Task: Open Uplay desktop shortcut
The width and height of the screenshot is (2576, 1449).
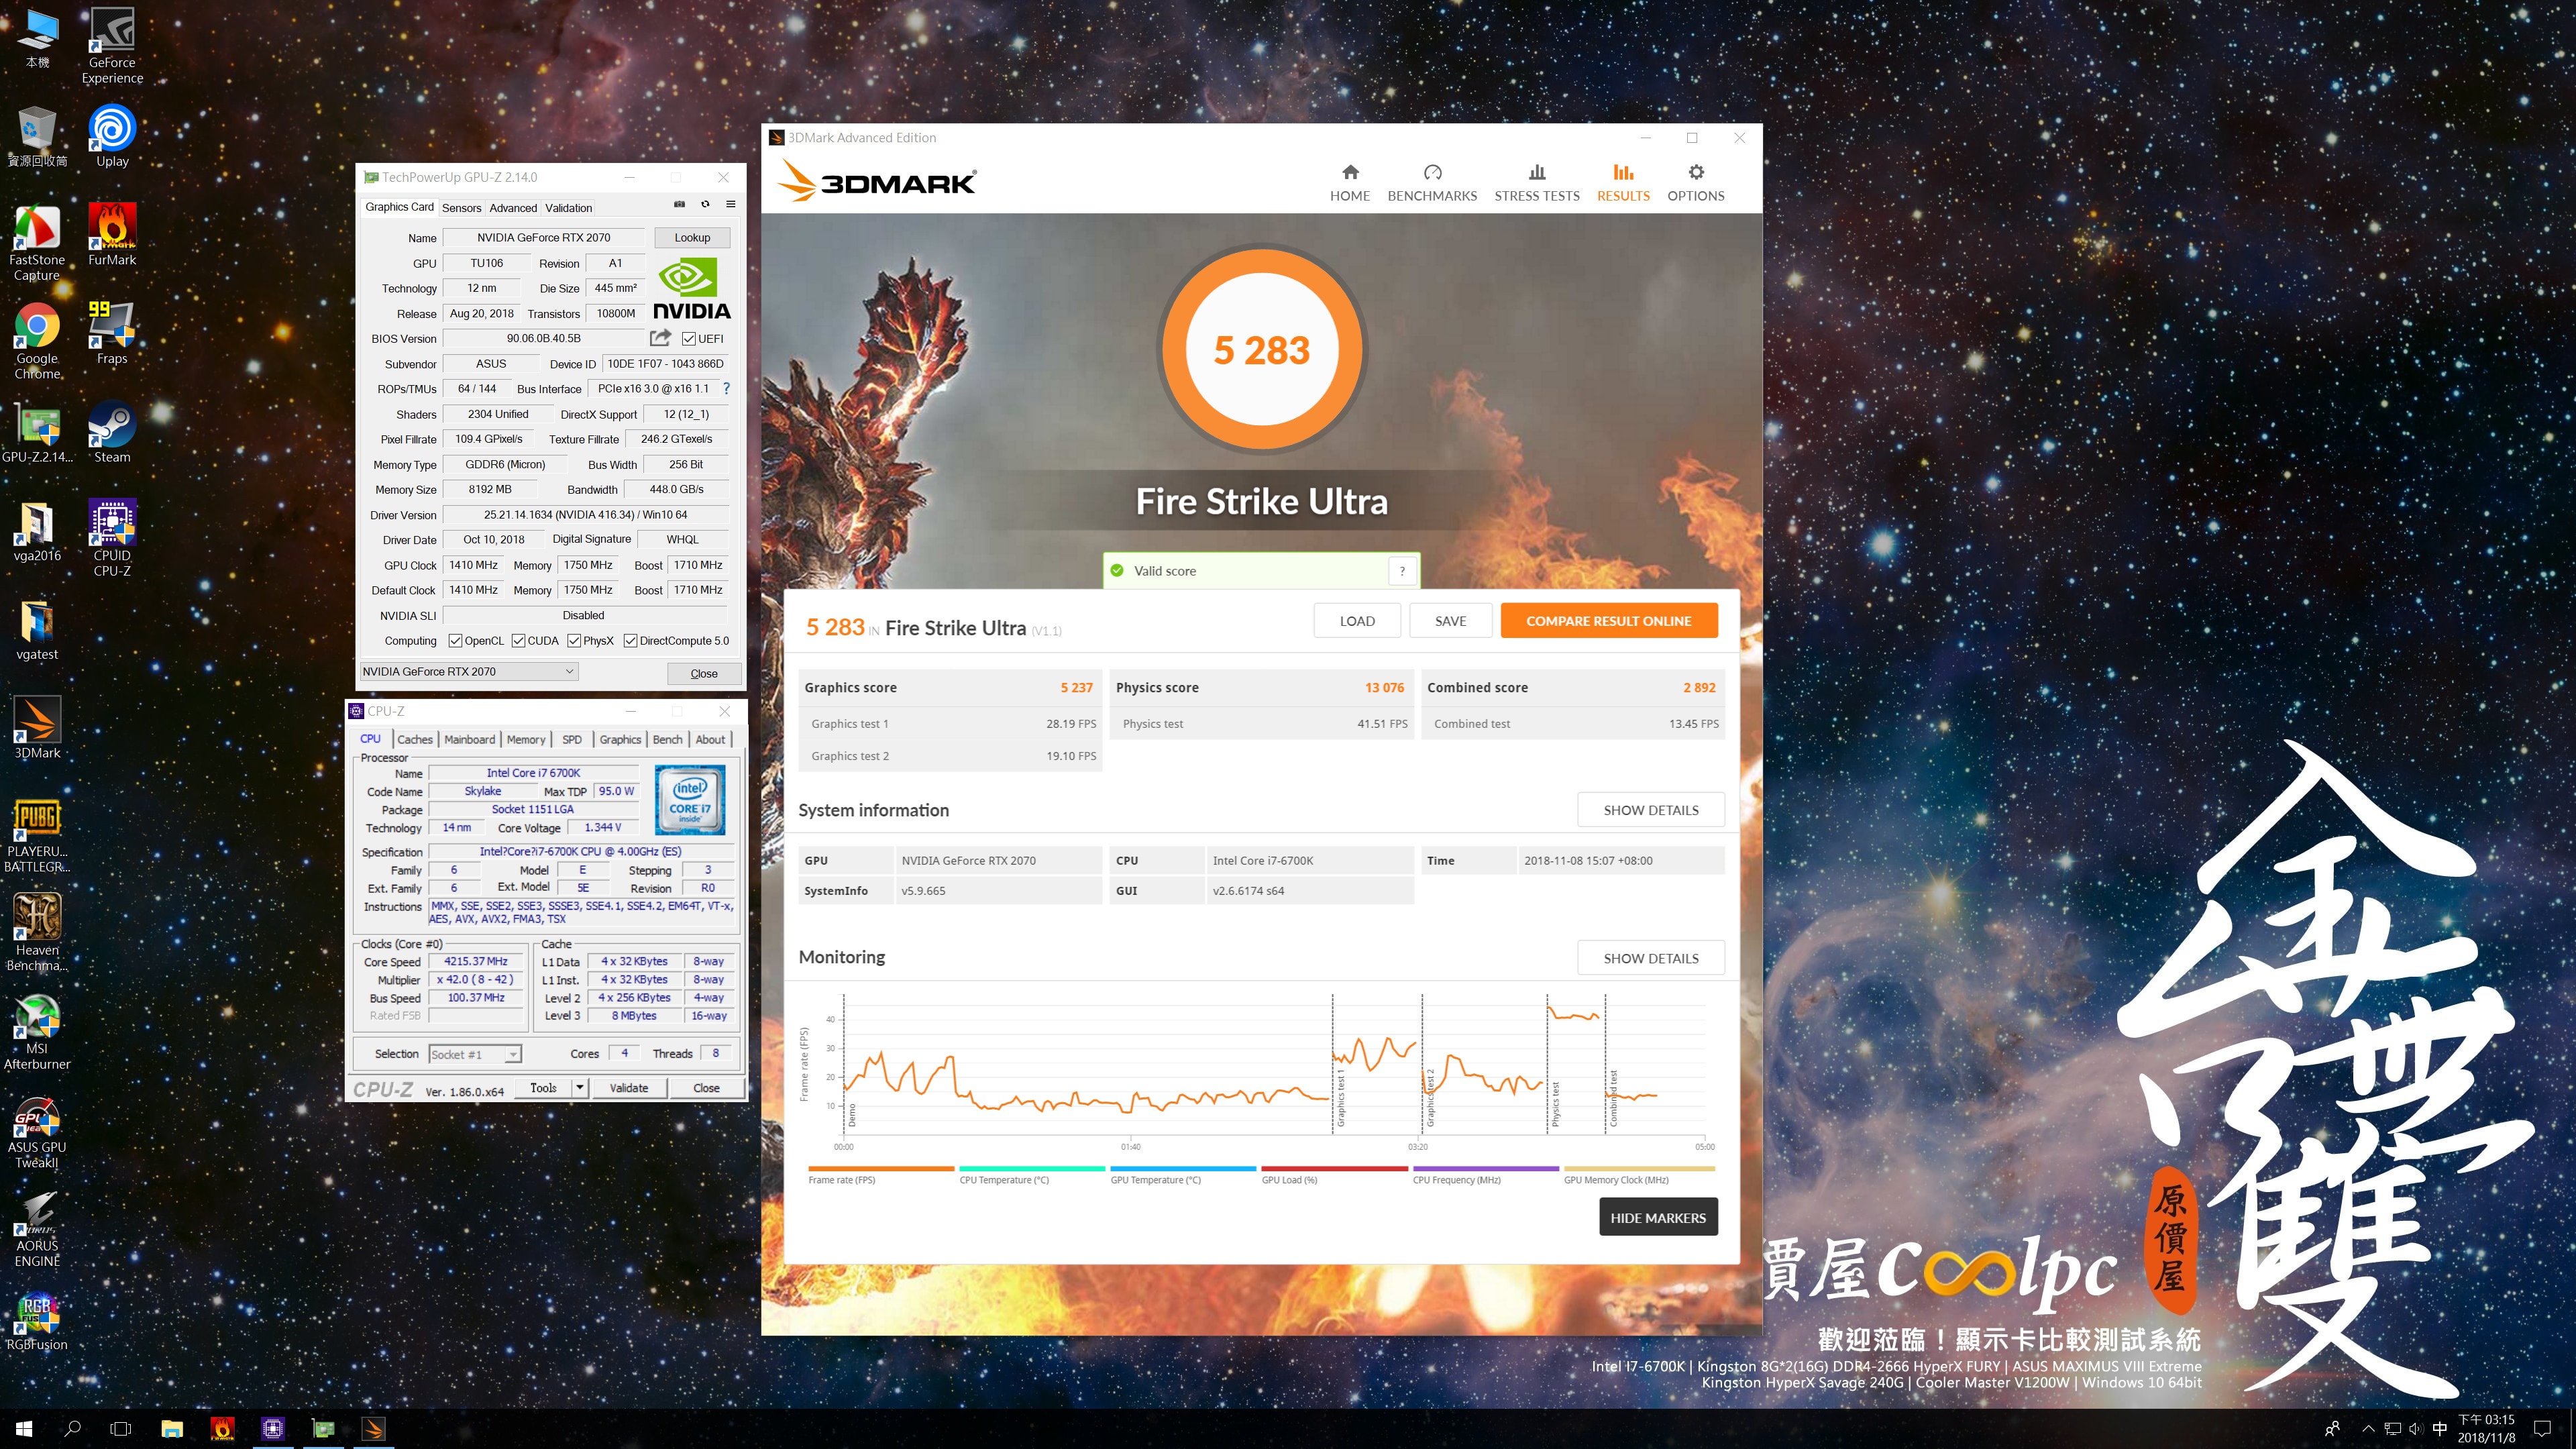Action: pyautogui.click(x=112, y=135)
